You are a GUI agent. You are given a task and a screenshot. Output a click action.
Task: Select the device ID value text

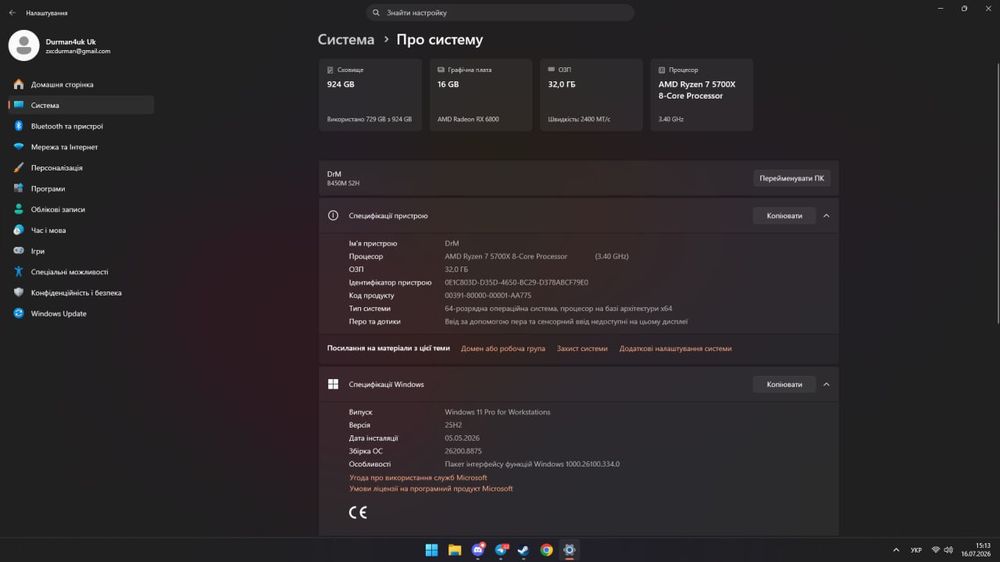tap(517, 283)
